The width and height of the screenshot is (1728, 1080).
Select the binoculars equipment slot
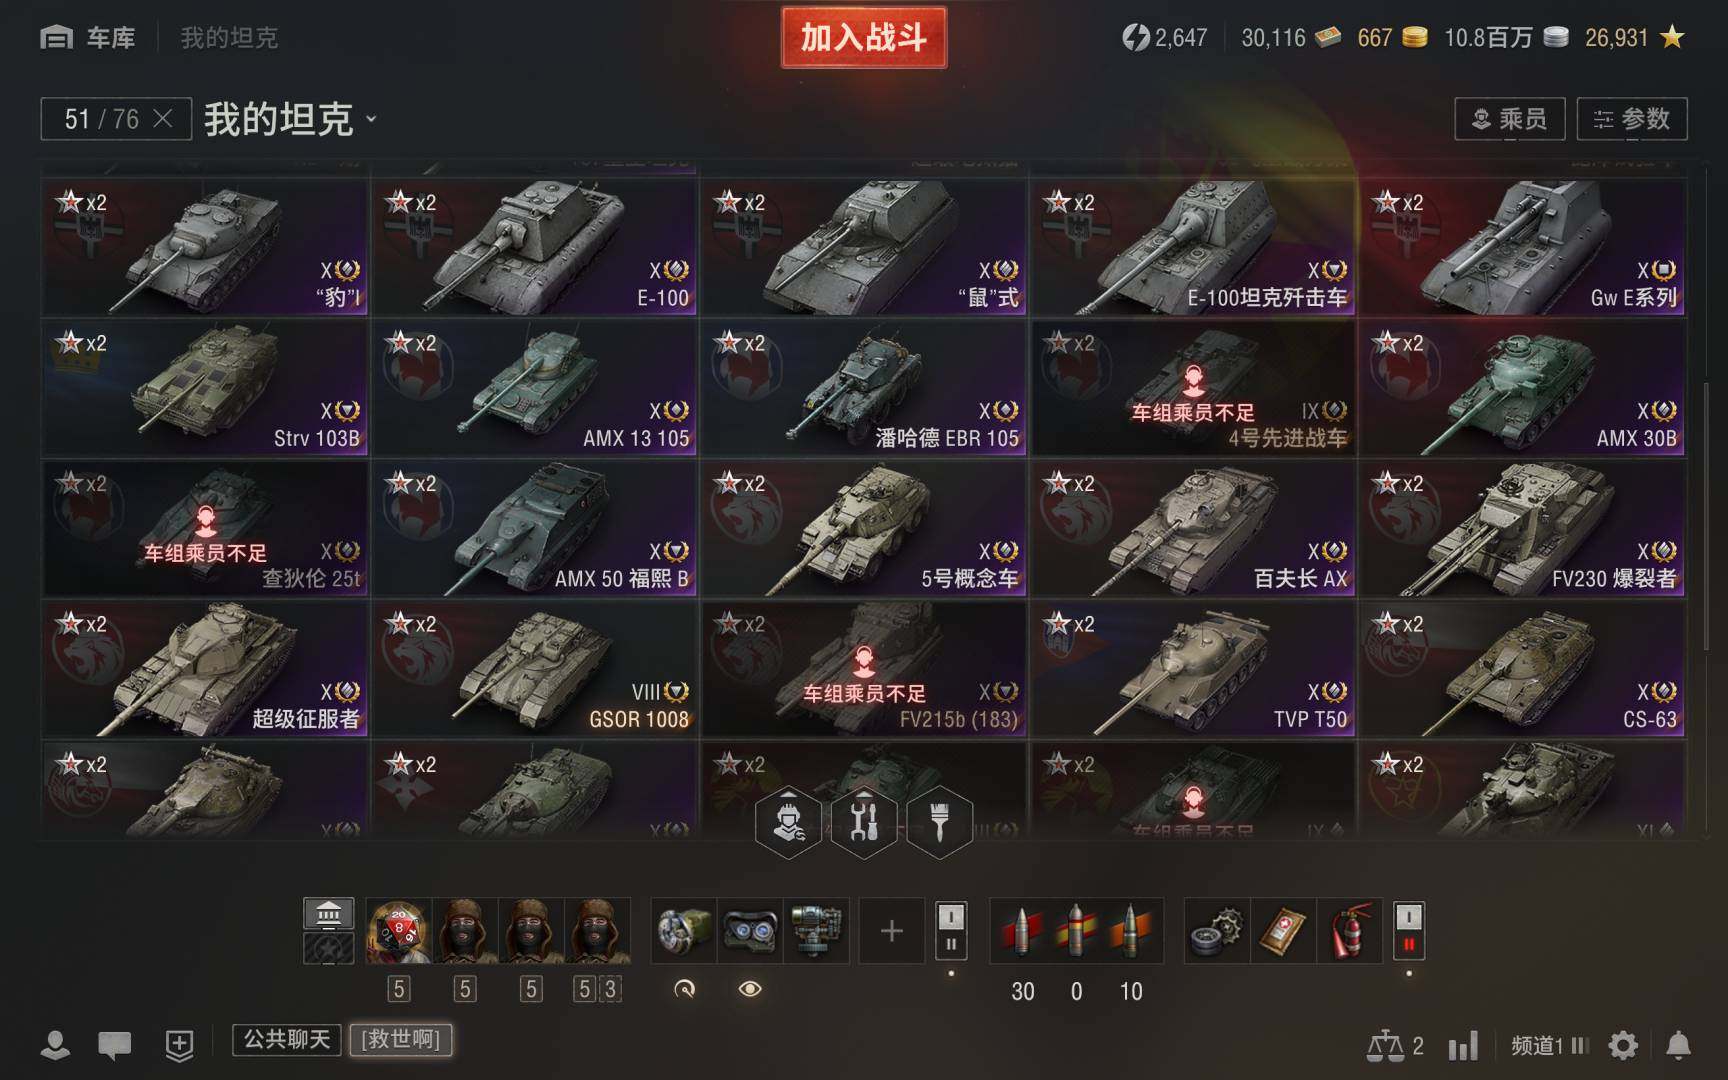750,931
